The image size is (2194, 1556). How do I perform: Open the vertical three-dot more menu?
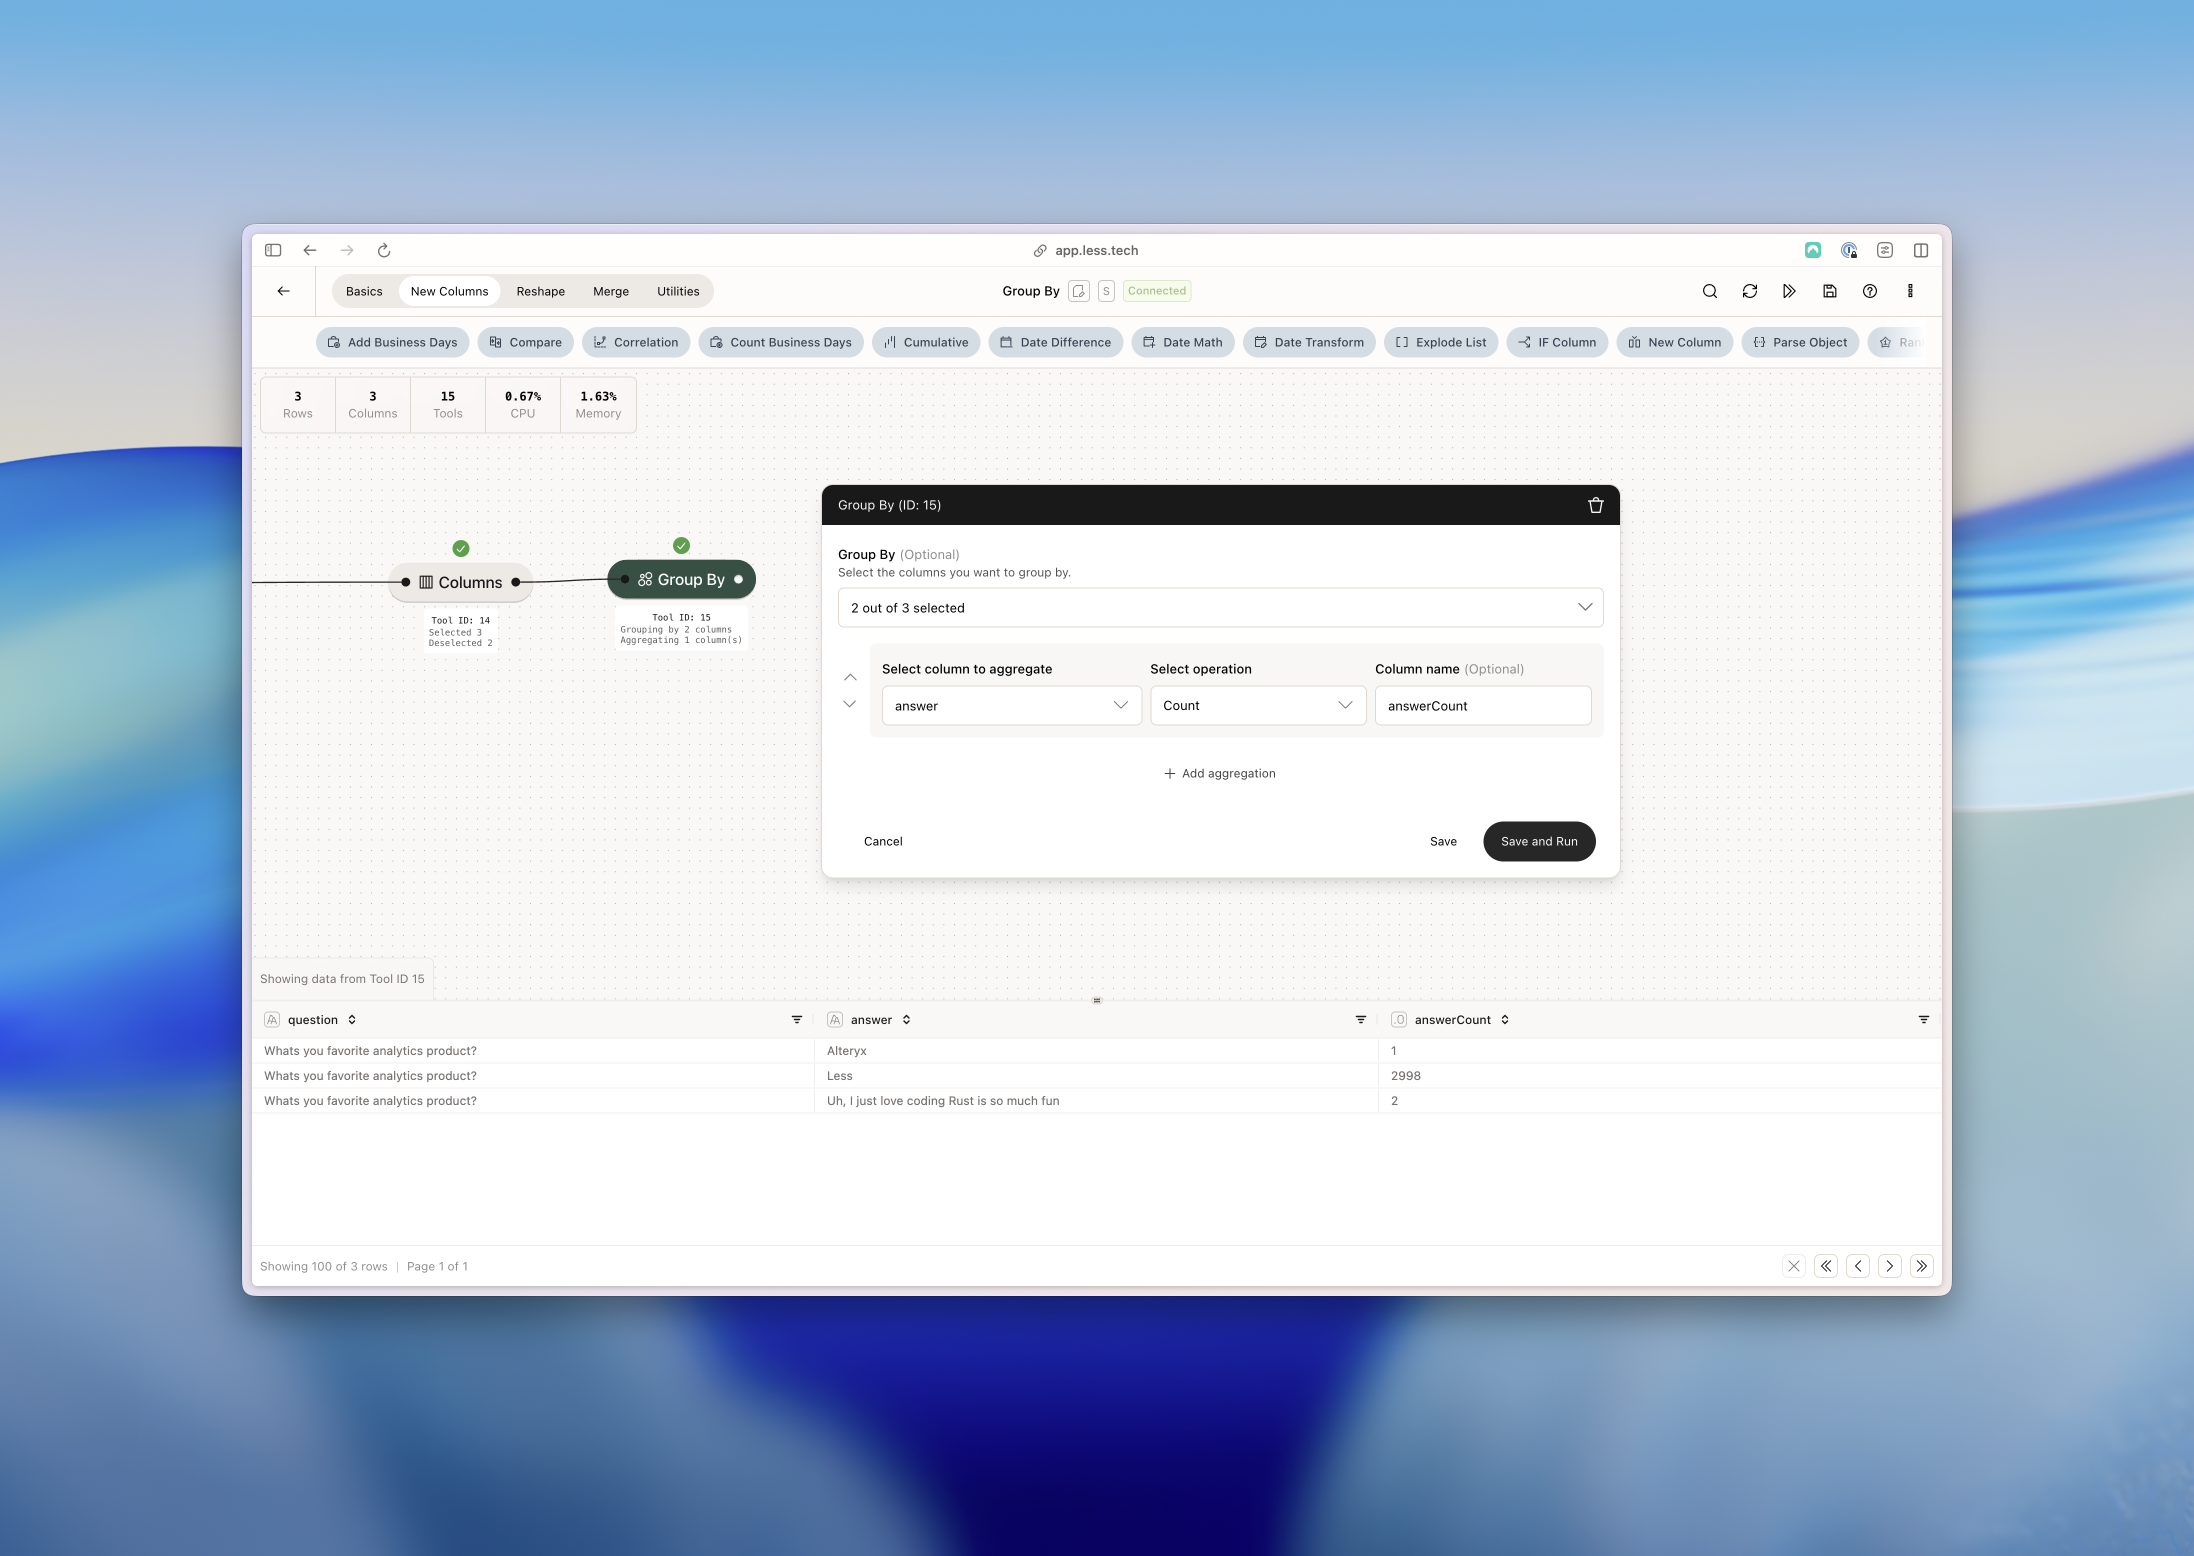[1909, 291]
